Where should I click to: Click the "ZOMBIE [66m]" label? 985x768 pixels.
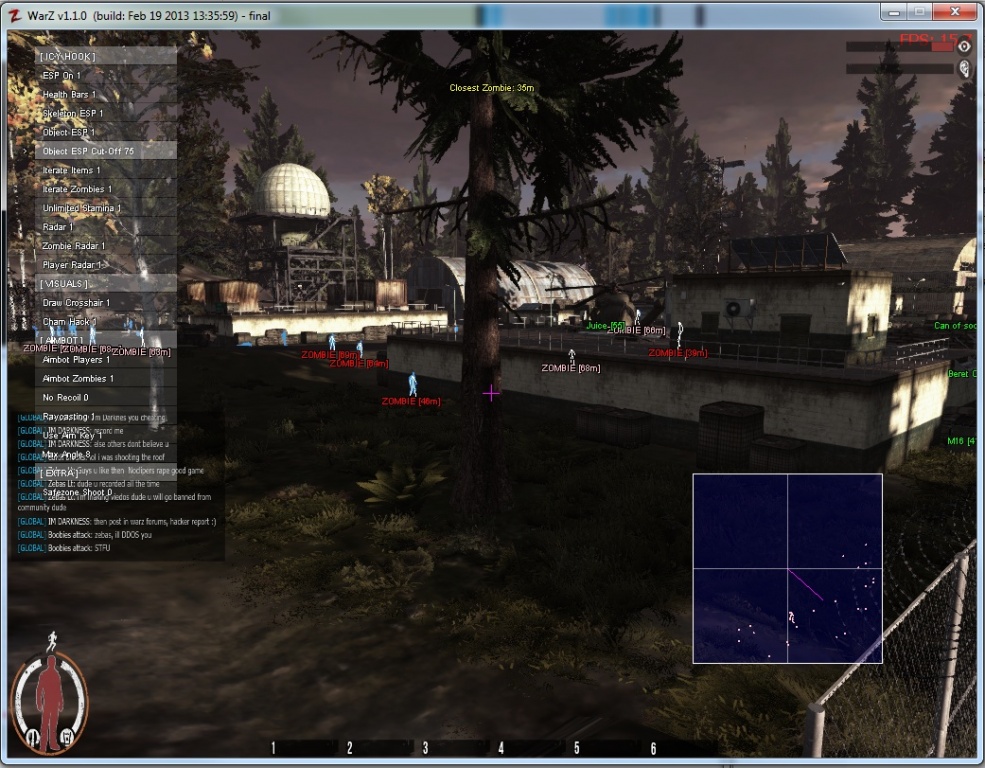pyautogui.click(x=637, y=330)
